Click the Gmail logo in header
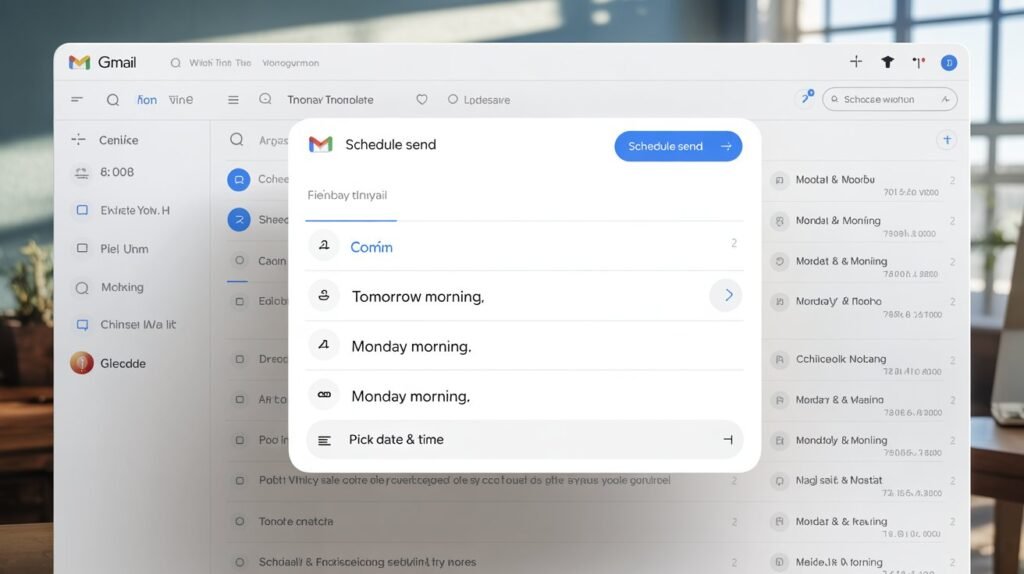1024x574 pixels. [103, 63]
